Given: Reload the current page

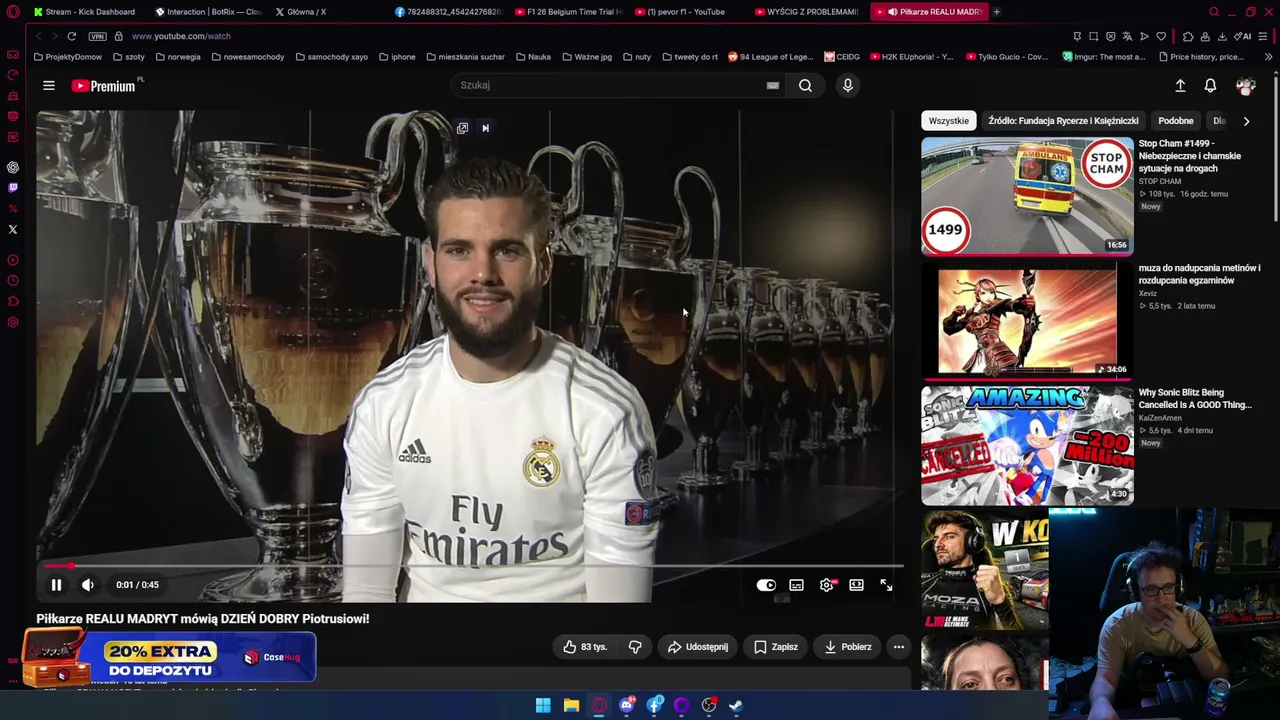Looking at the screenshot, I should (72, 36).
